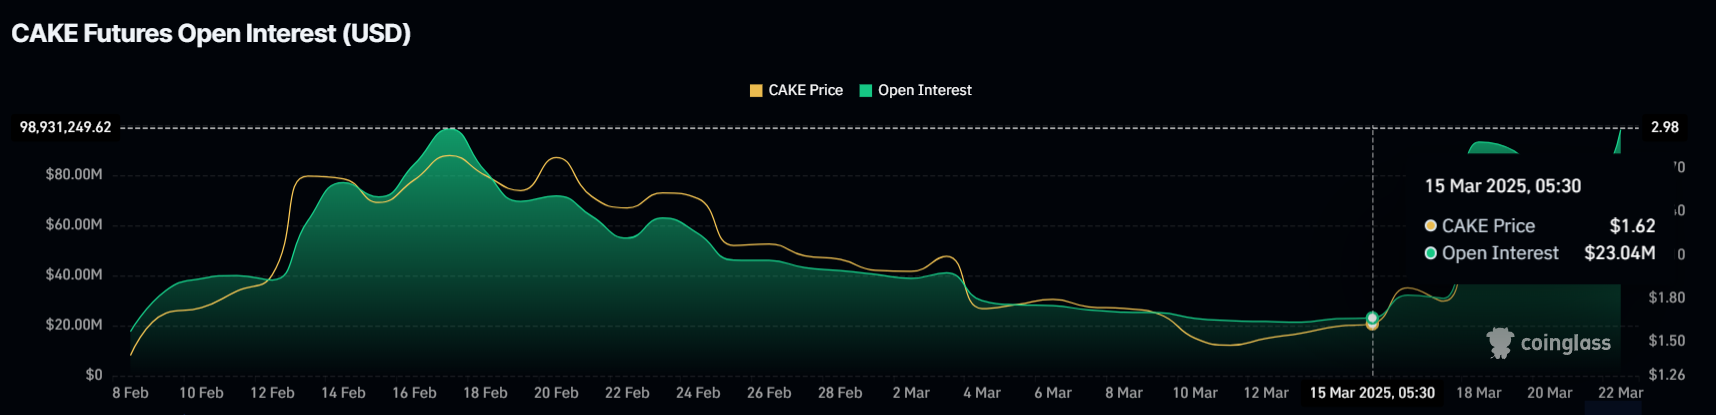
Task: Click the 8 Feb axis label
Action: [130, 393]
